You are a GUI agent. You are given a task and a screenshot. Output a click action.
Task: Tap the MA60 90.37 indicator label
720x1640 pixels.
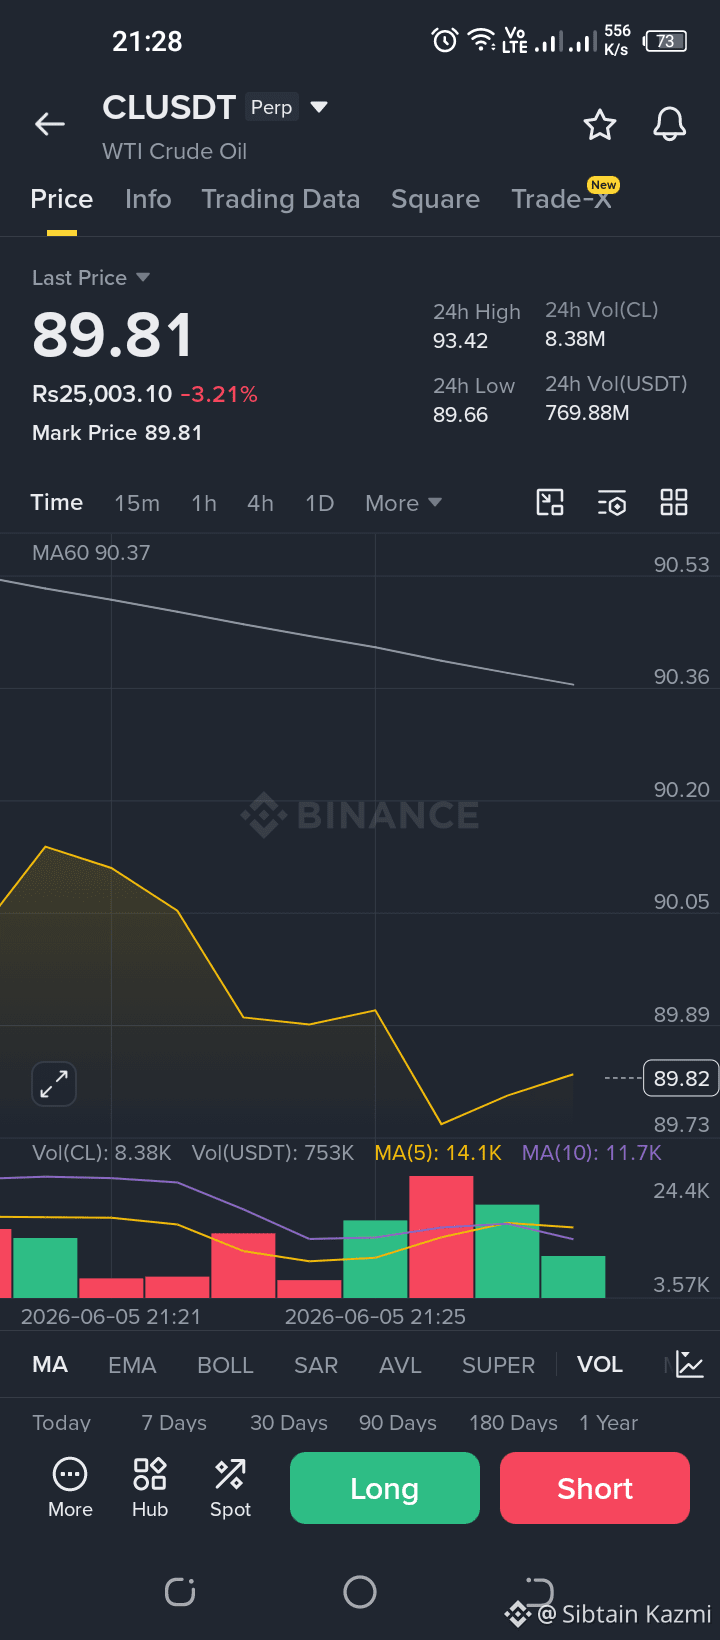91,552
